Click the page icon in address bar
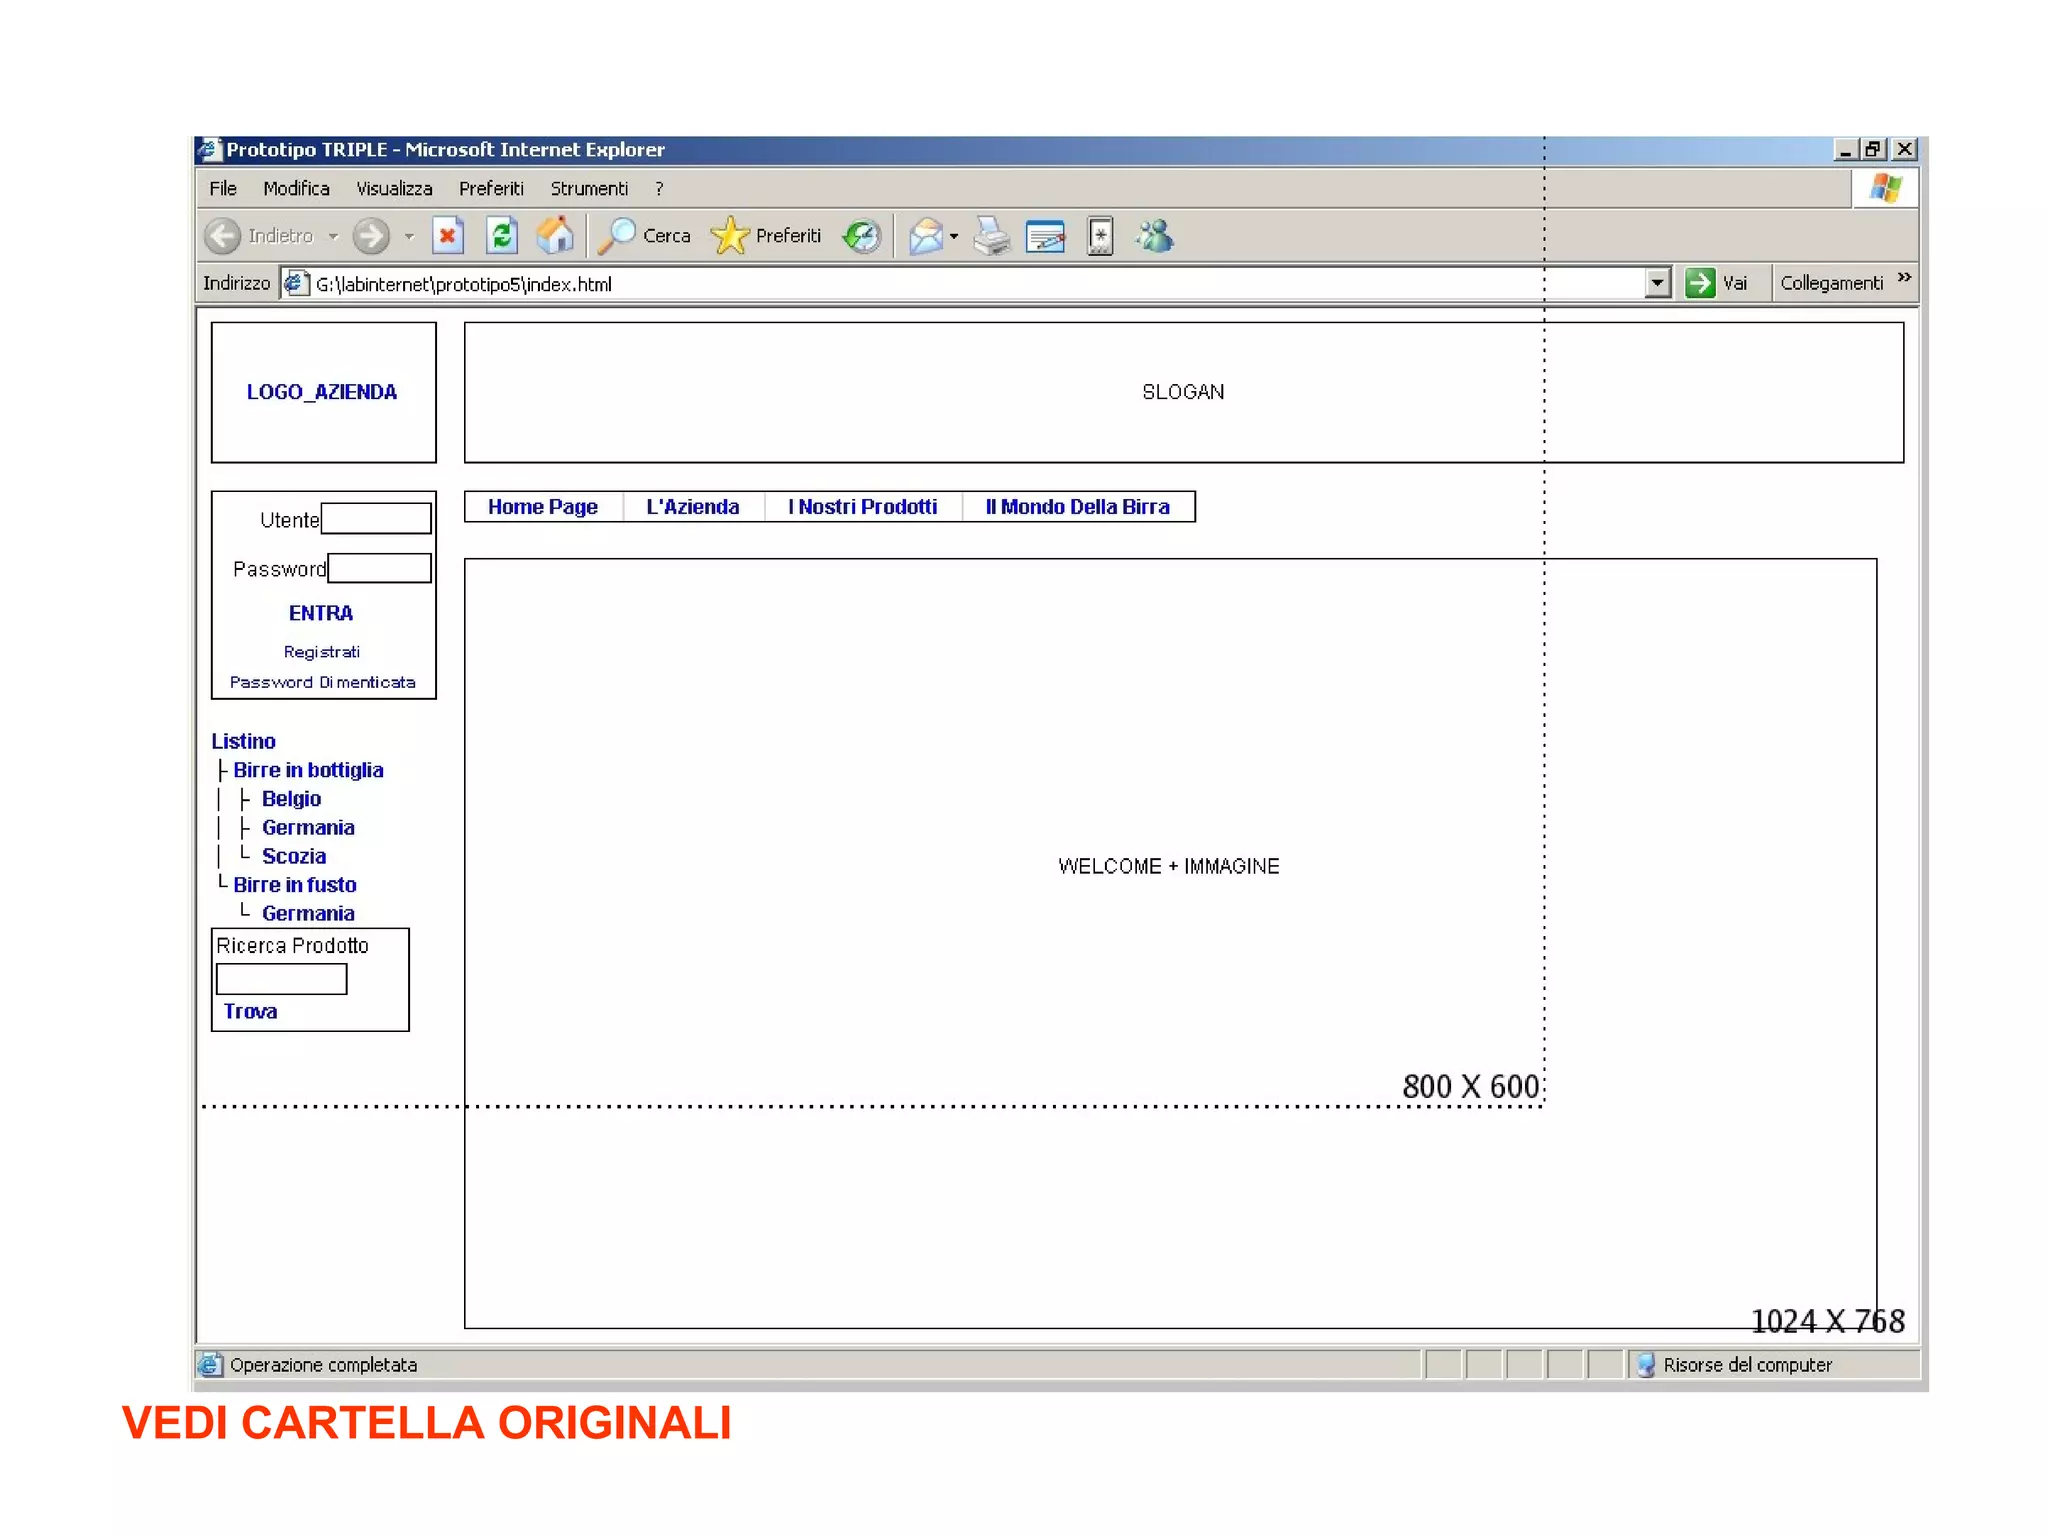2048x1536 pixels. (296, 283)
